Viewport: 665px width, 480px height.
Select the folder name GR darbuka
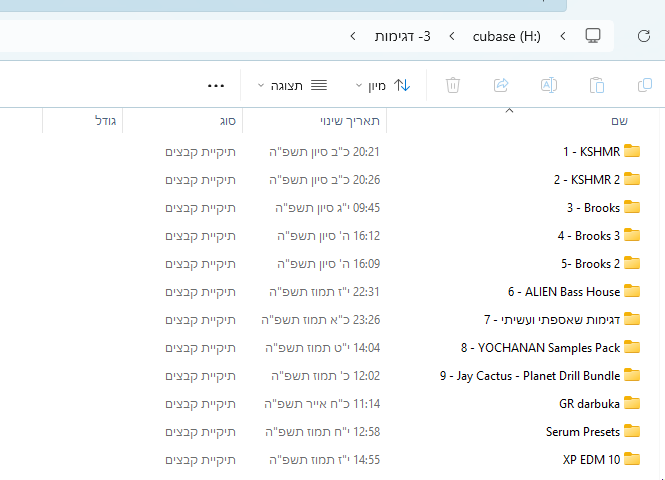coord(589,403)
